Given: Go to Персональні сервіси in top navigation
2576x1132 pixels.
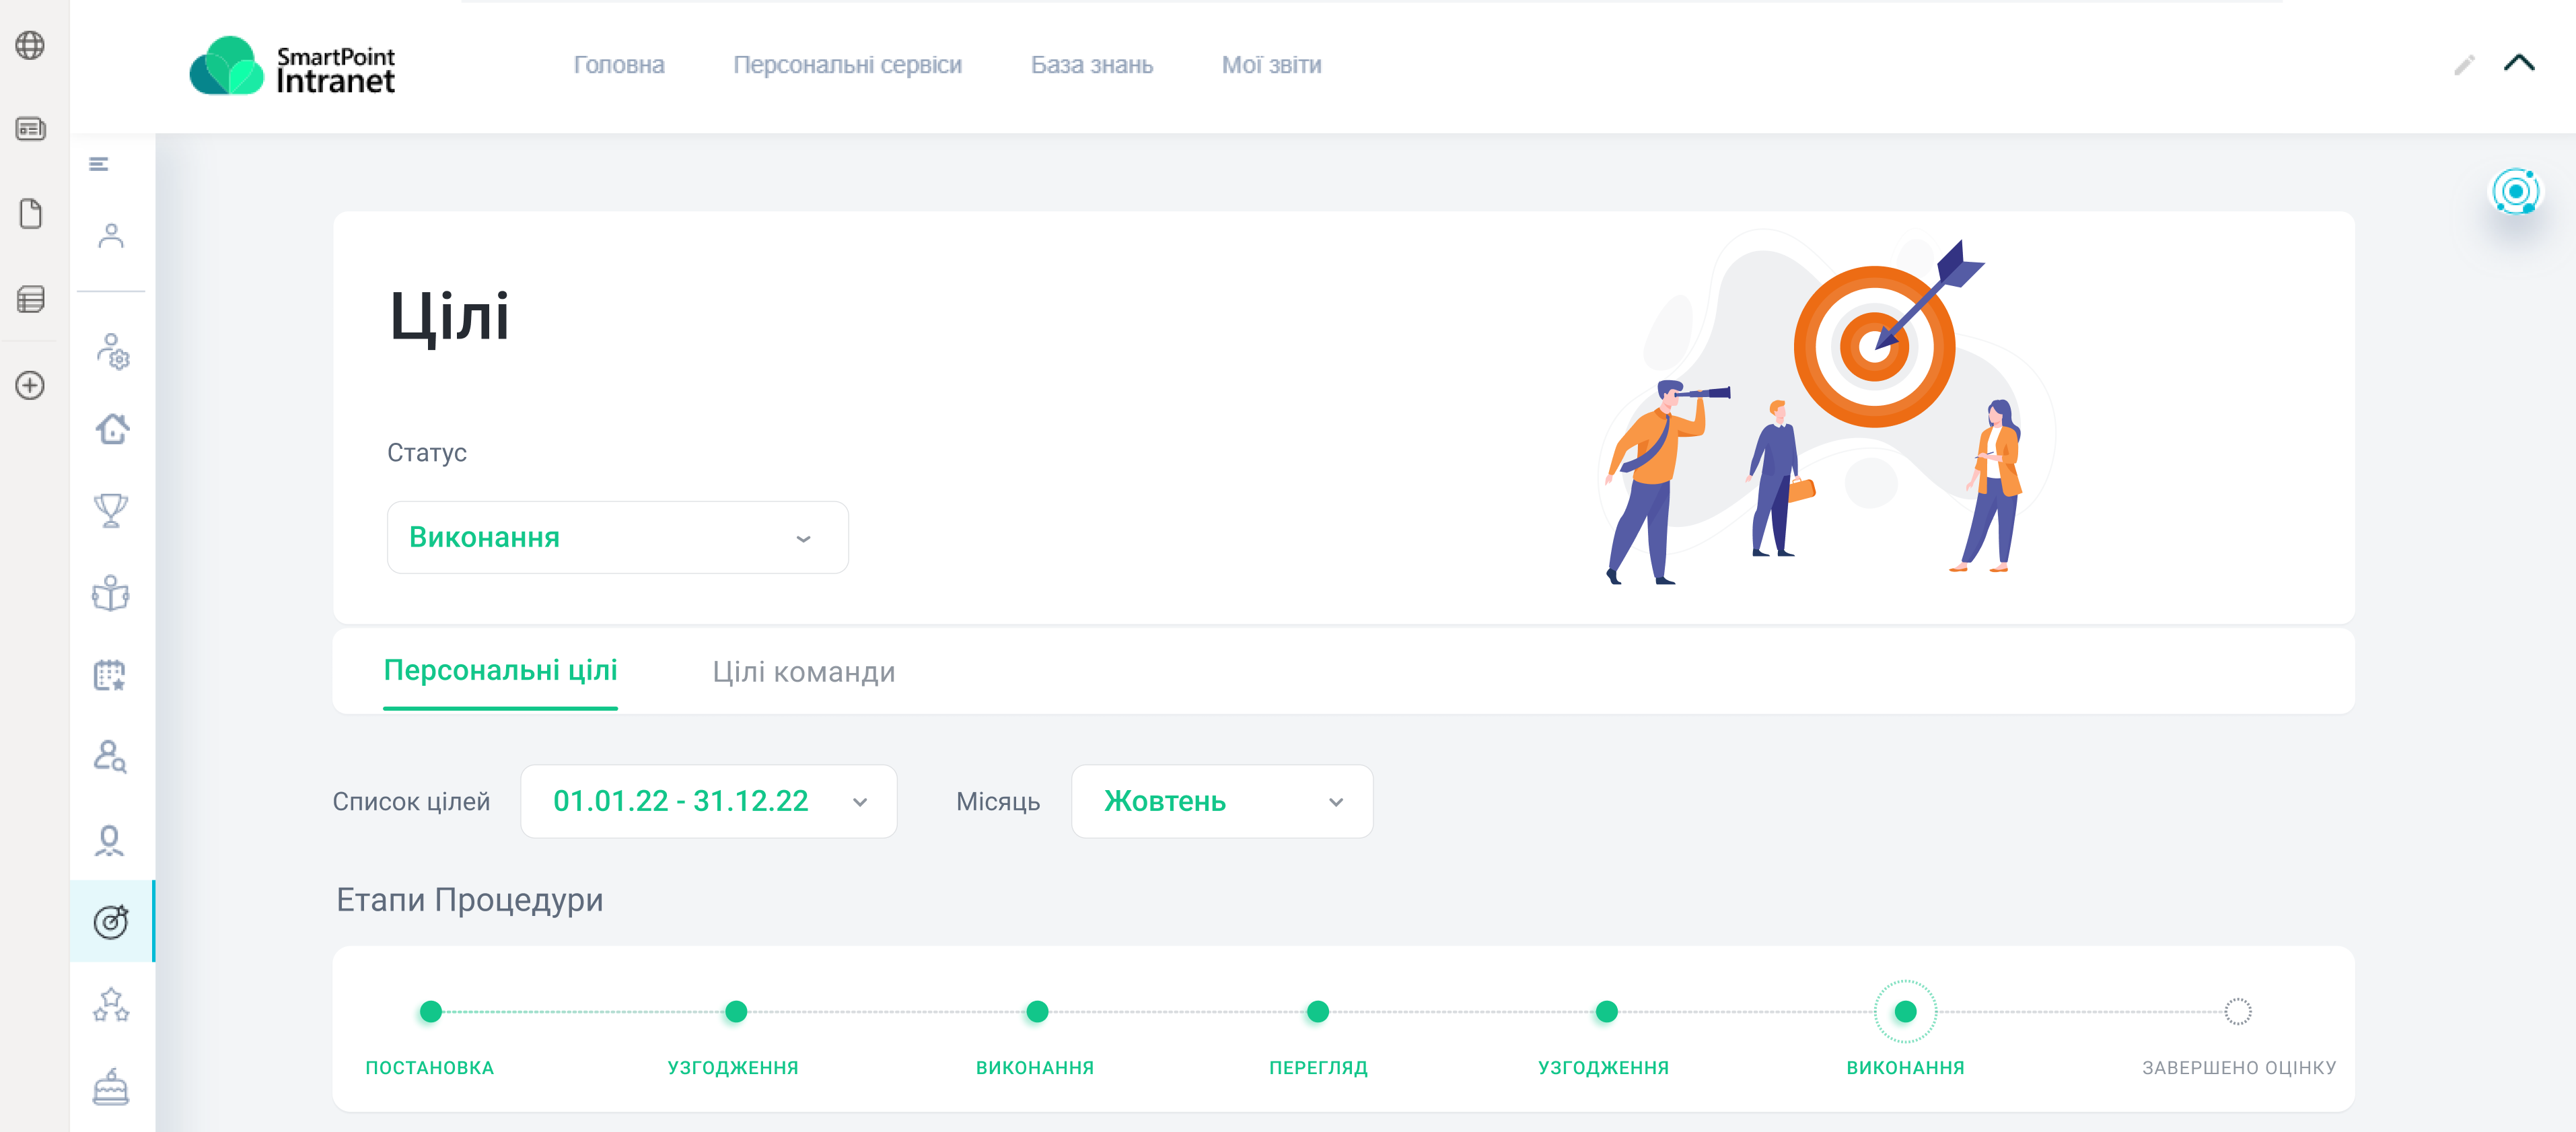Looking at the screenshot, I should (x=847, y=65).
